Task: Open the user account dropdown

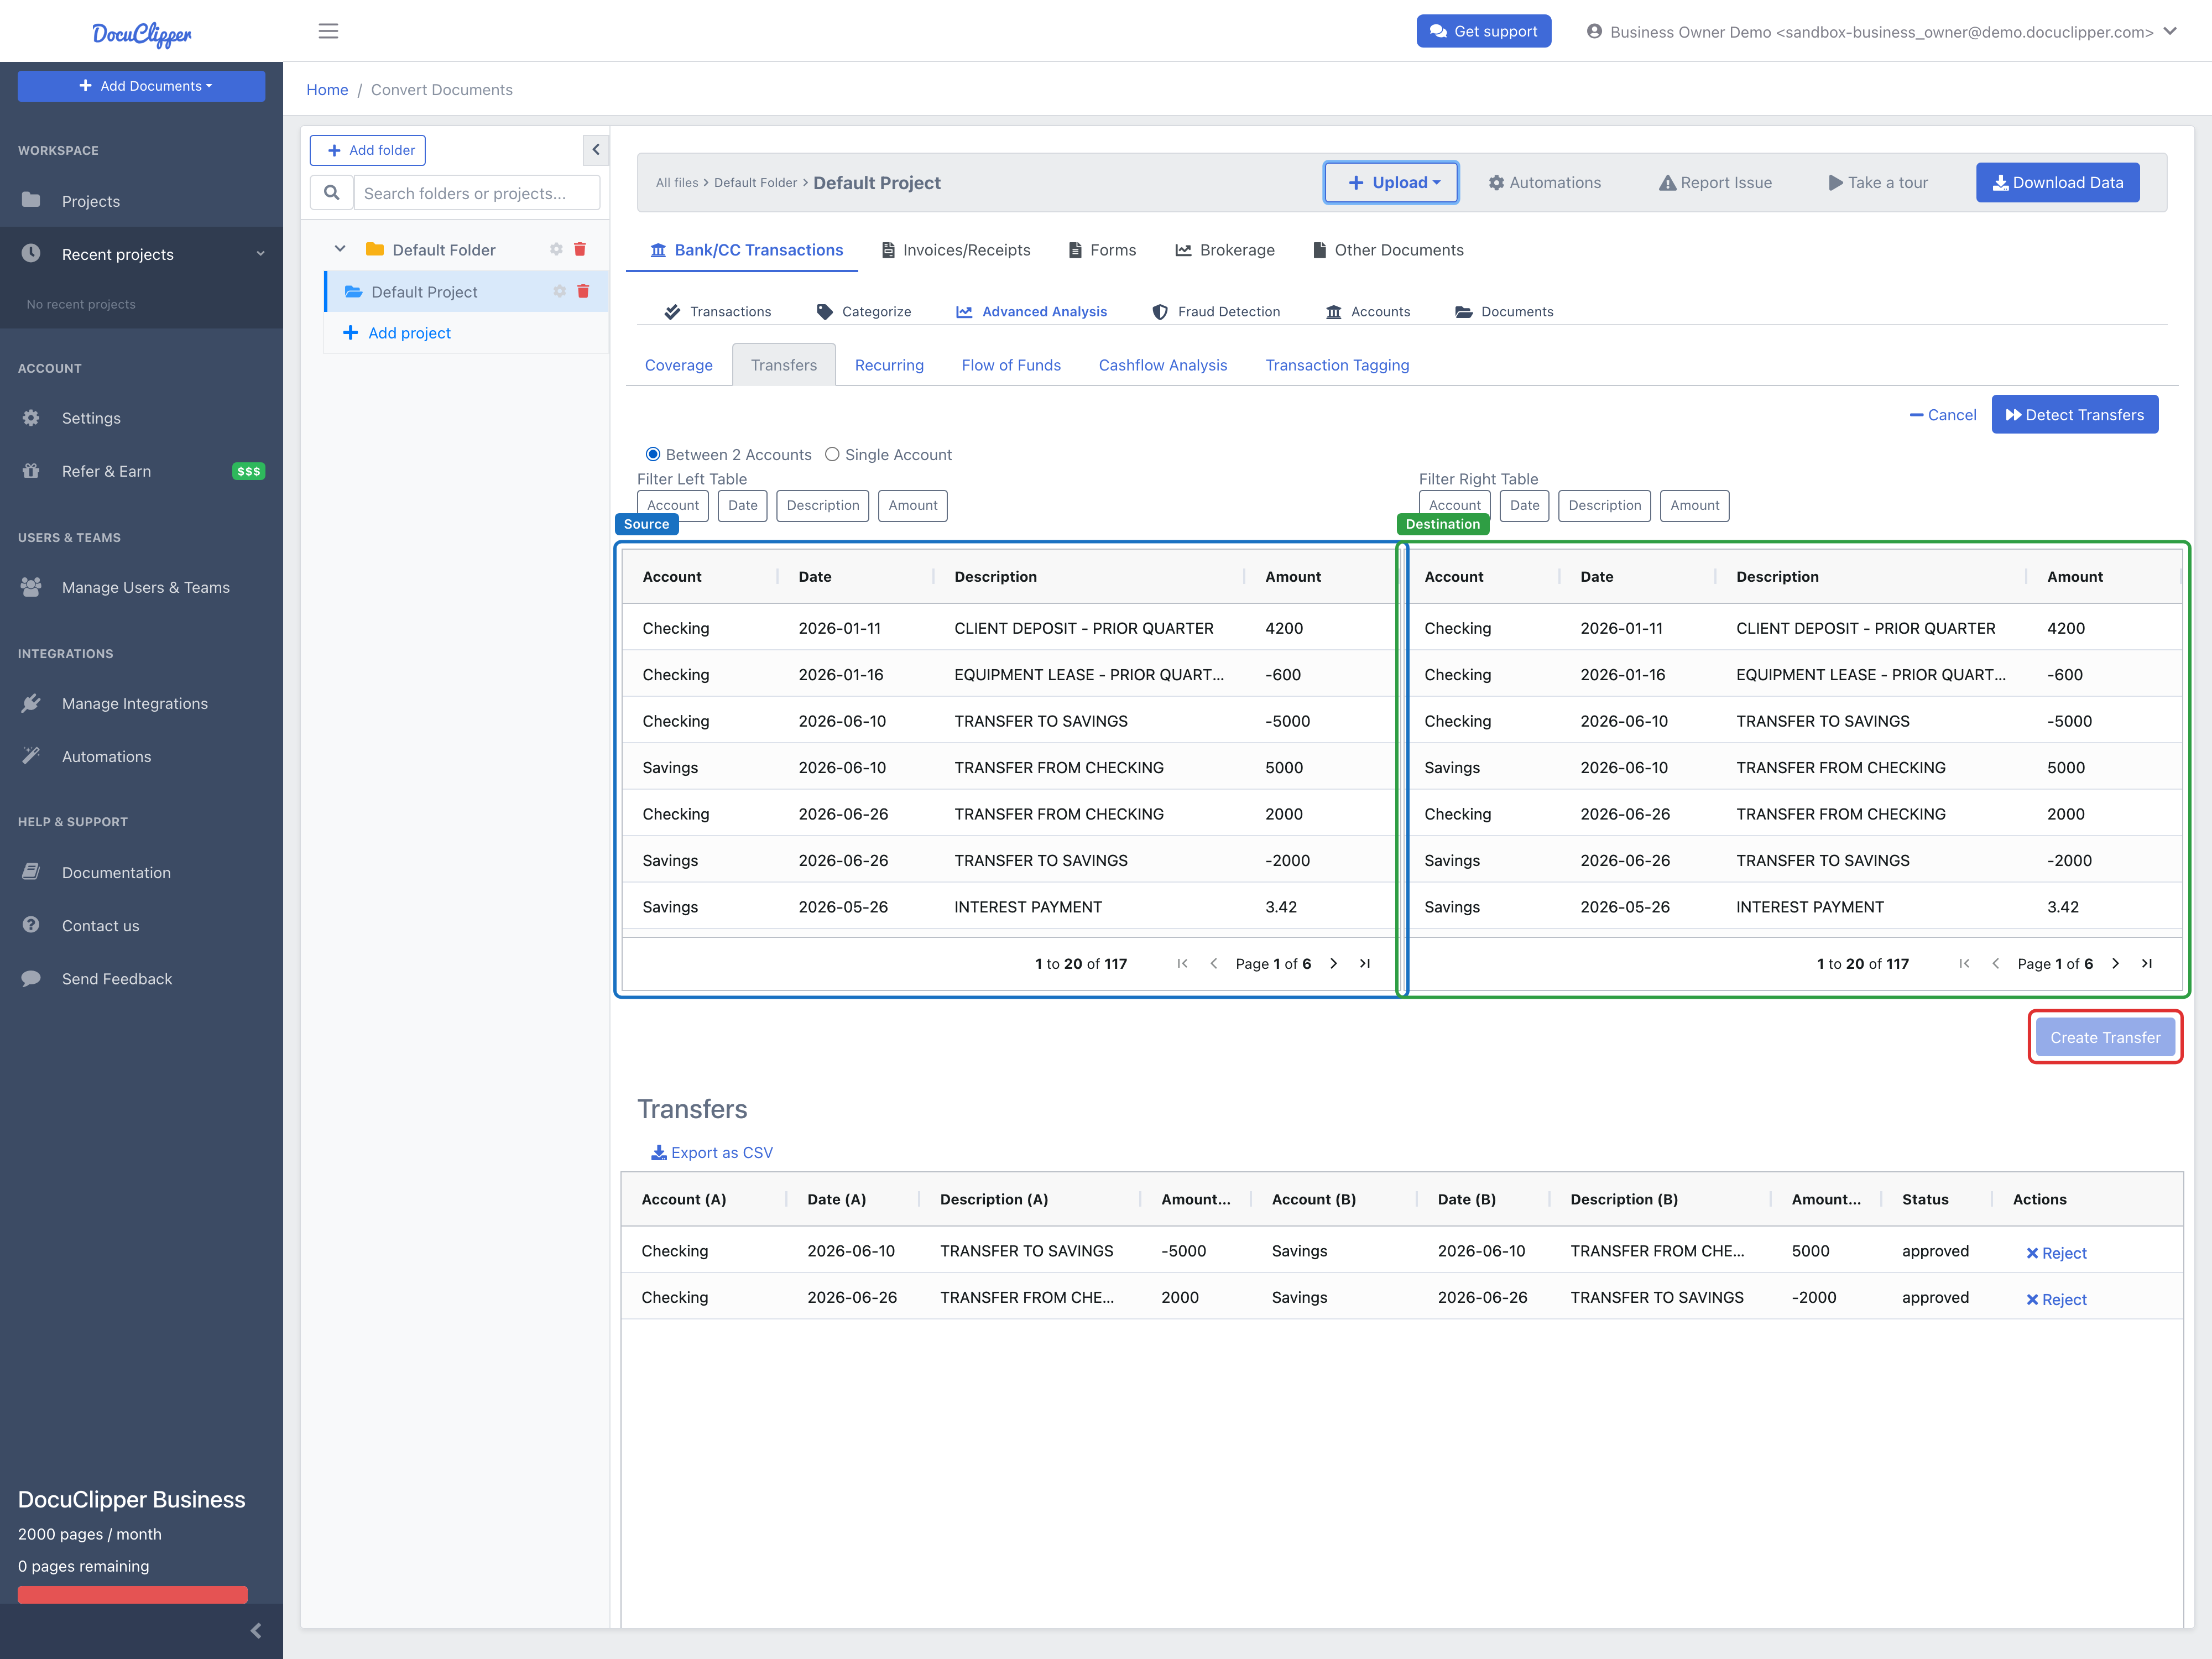Action: pyautogui.click(x=1881, y=32)
